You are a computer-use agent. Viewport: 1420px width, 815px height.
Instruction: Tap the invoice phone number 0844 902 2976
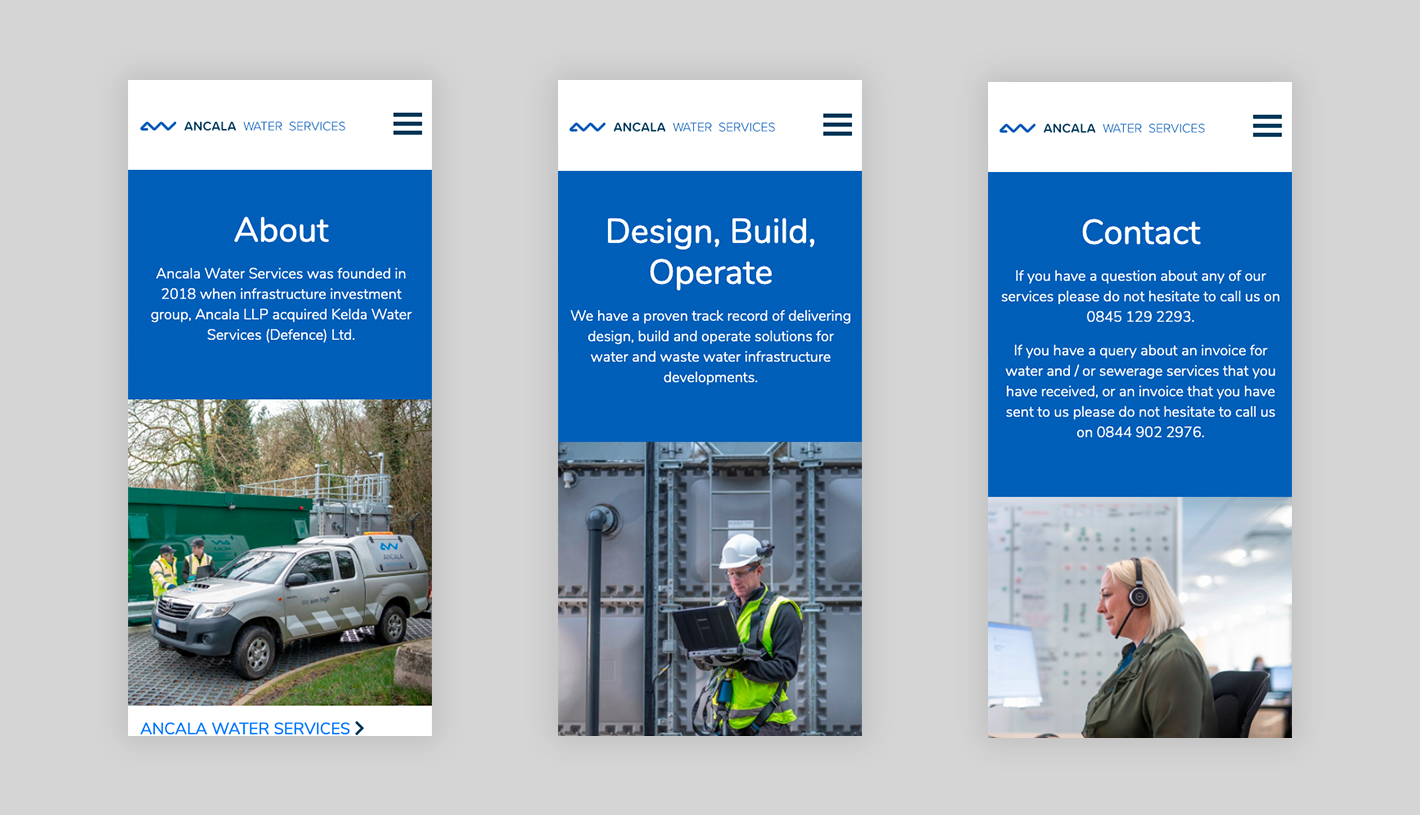pyautogui.click(x=1150, y=433)
